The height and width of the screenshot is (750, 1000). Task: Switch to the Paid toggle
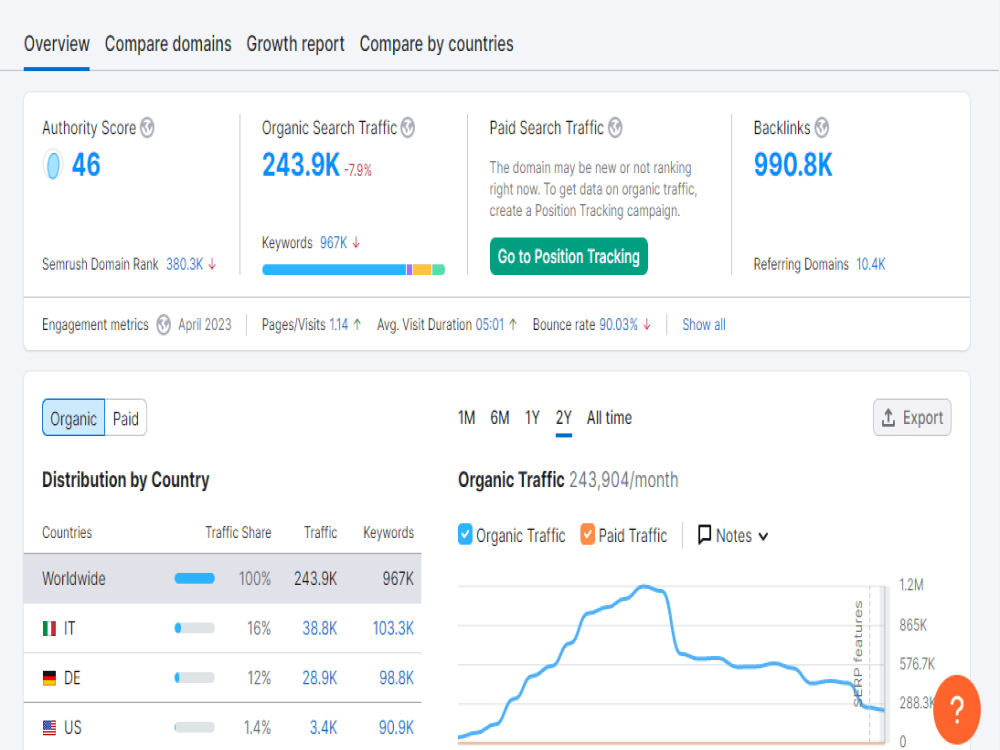[126, 418]
